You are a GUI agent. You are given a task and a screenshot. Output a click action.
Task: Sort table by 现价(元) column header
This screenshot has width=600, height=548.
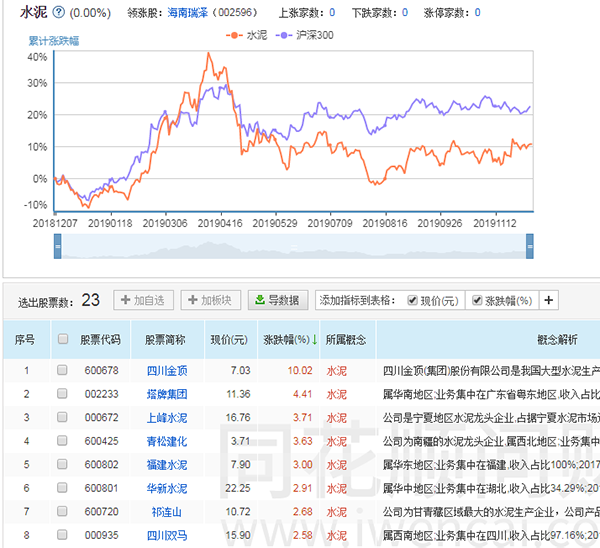pyautogui.click(x=229, y=340)
